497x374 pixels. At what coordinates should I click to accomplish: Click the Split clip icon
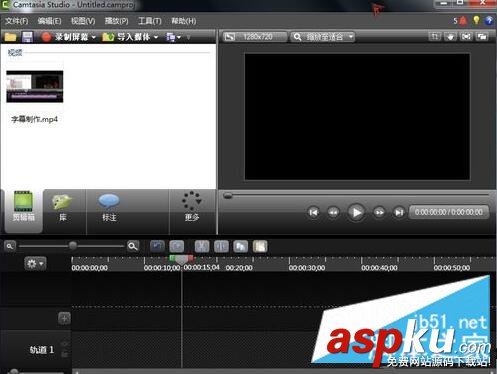tap(221, 247)
